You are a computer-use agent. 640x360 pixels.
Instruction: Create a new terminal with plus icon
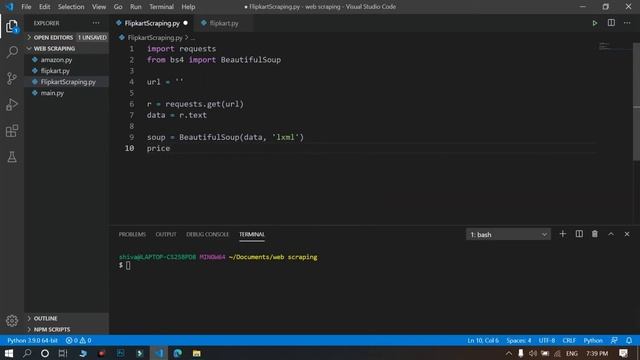point(563,234)
